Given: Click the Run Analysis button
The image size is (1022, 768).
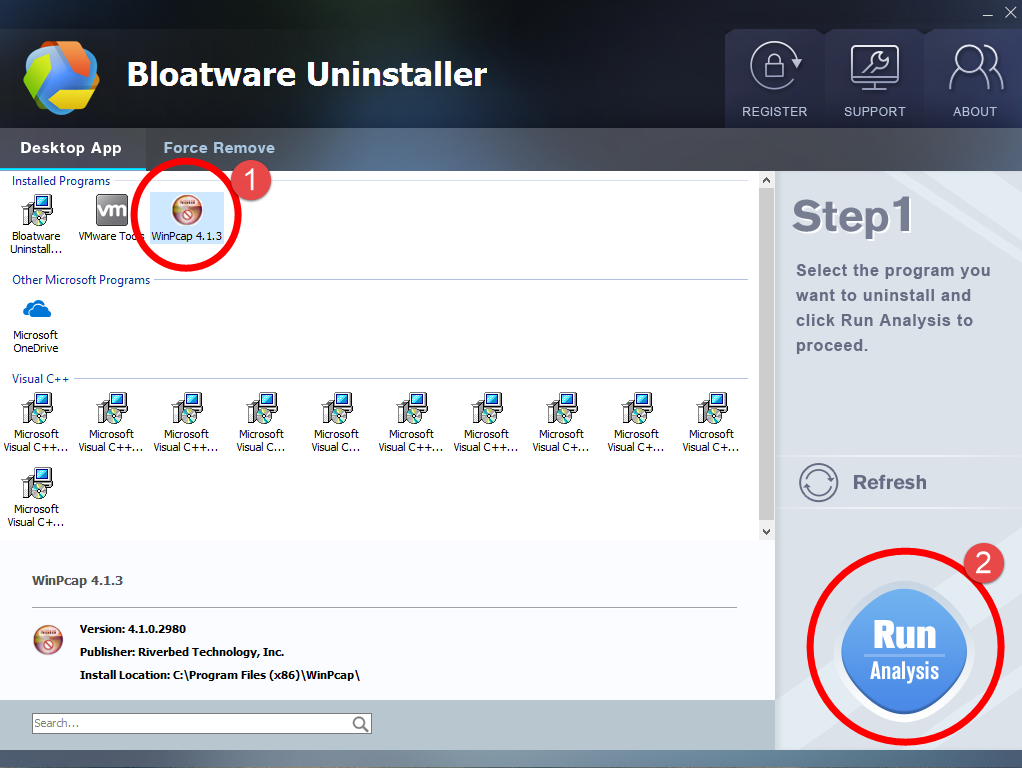Looking at the screenshot, I should point(904,650).
